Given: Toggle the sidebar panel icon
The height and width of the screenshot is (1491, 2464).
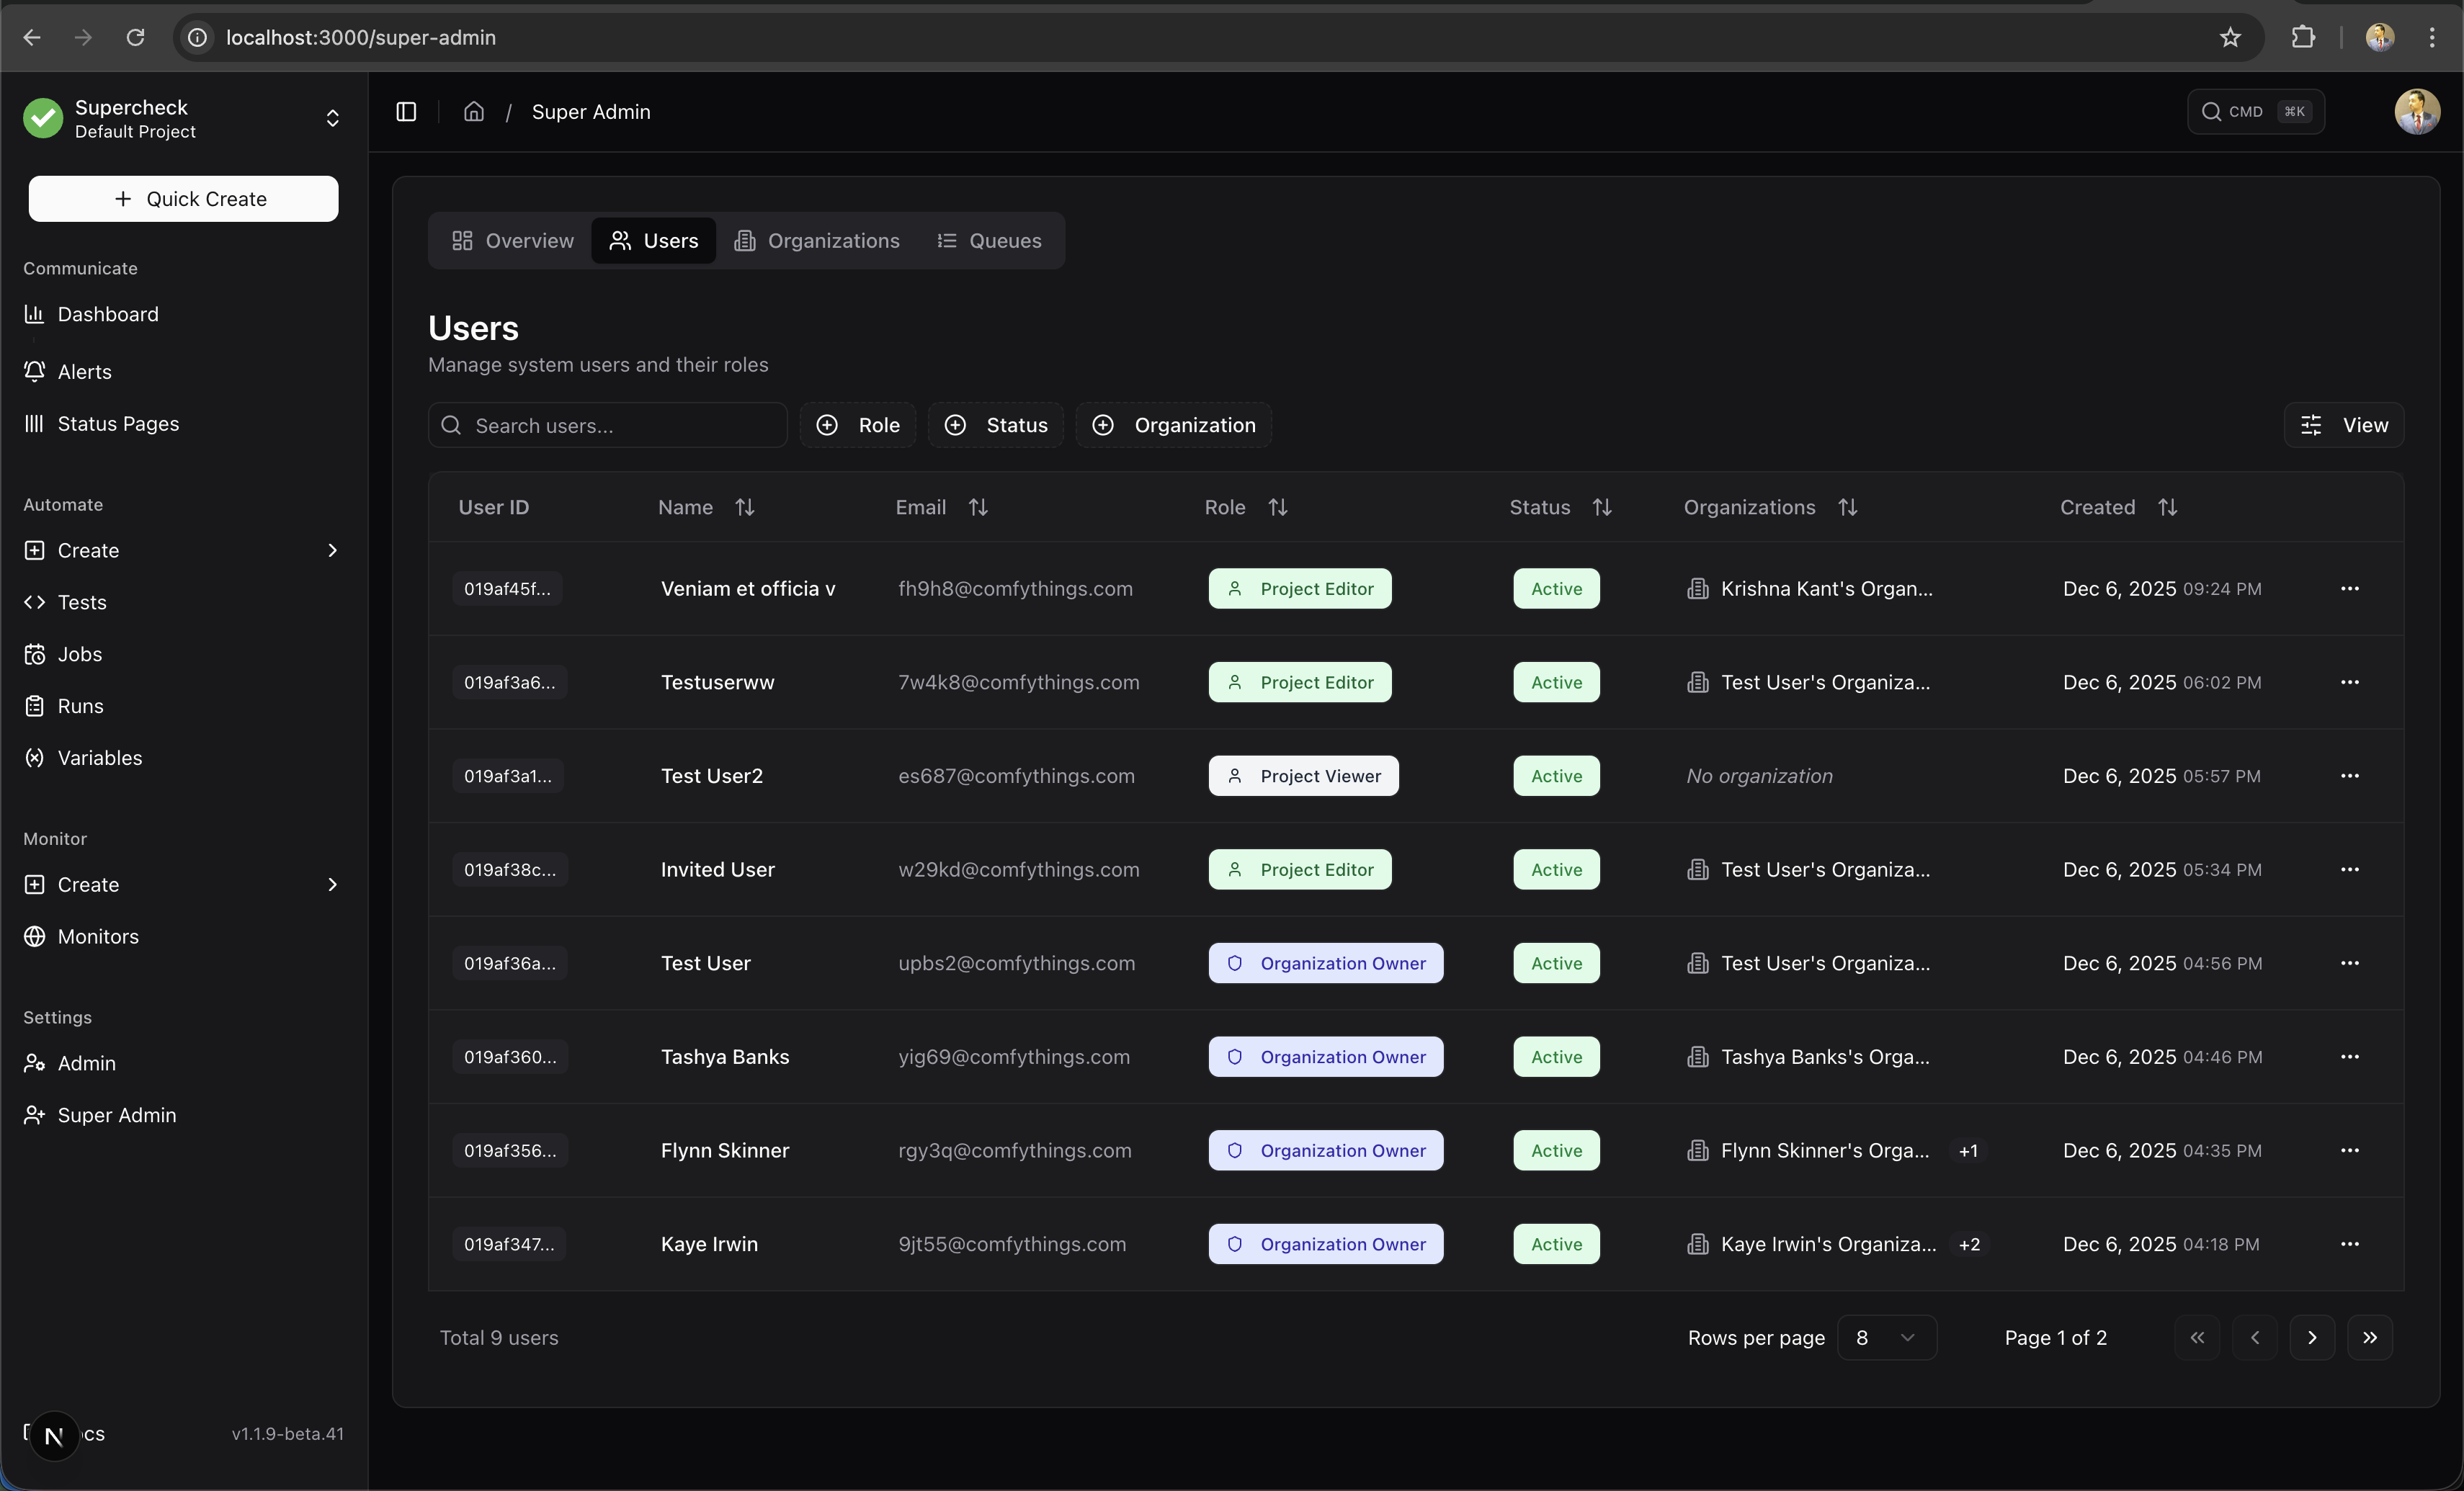Looking at the screenshot, I should (x=406, y=112).
